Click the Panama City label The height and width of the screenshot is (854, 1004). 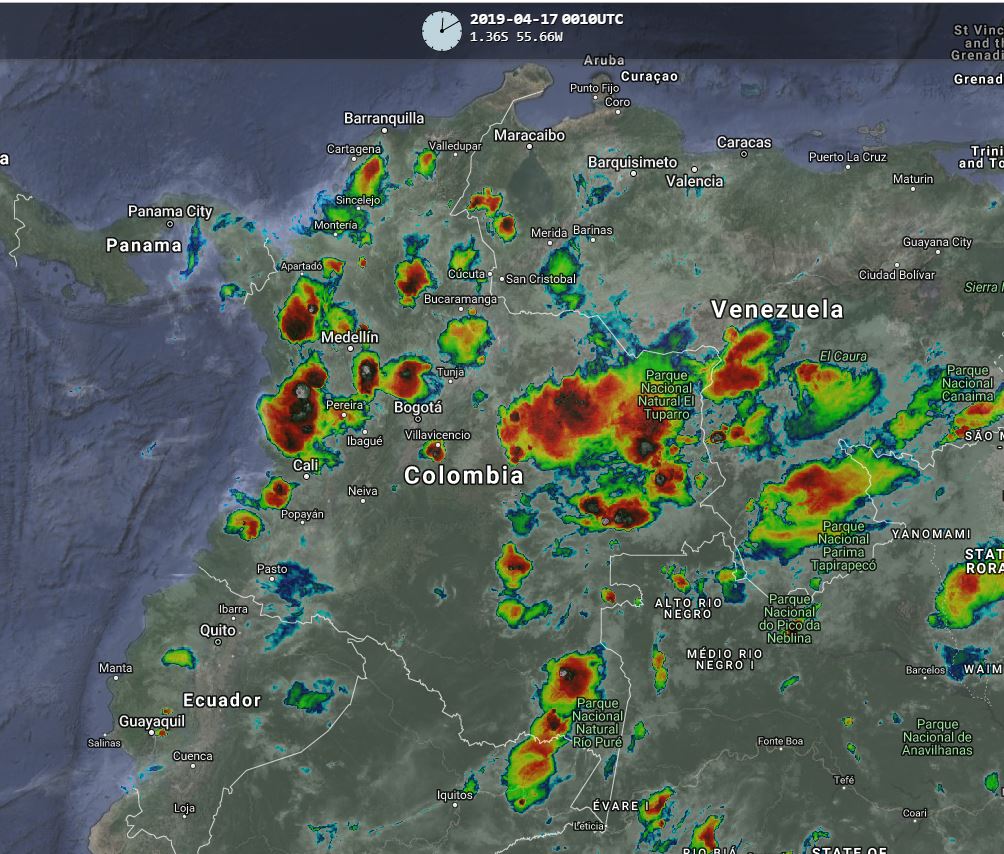(170, 211)
